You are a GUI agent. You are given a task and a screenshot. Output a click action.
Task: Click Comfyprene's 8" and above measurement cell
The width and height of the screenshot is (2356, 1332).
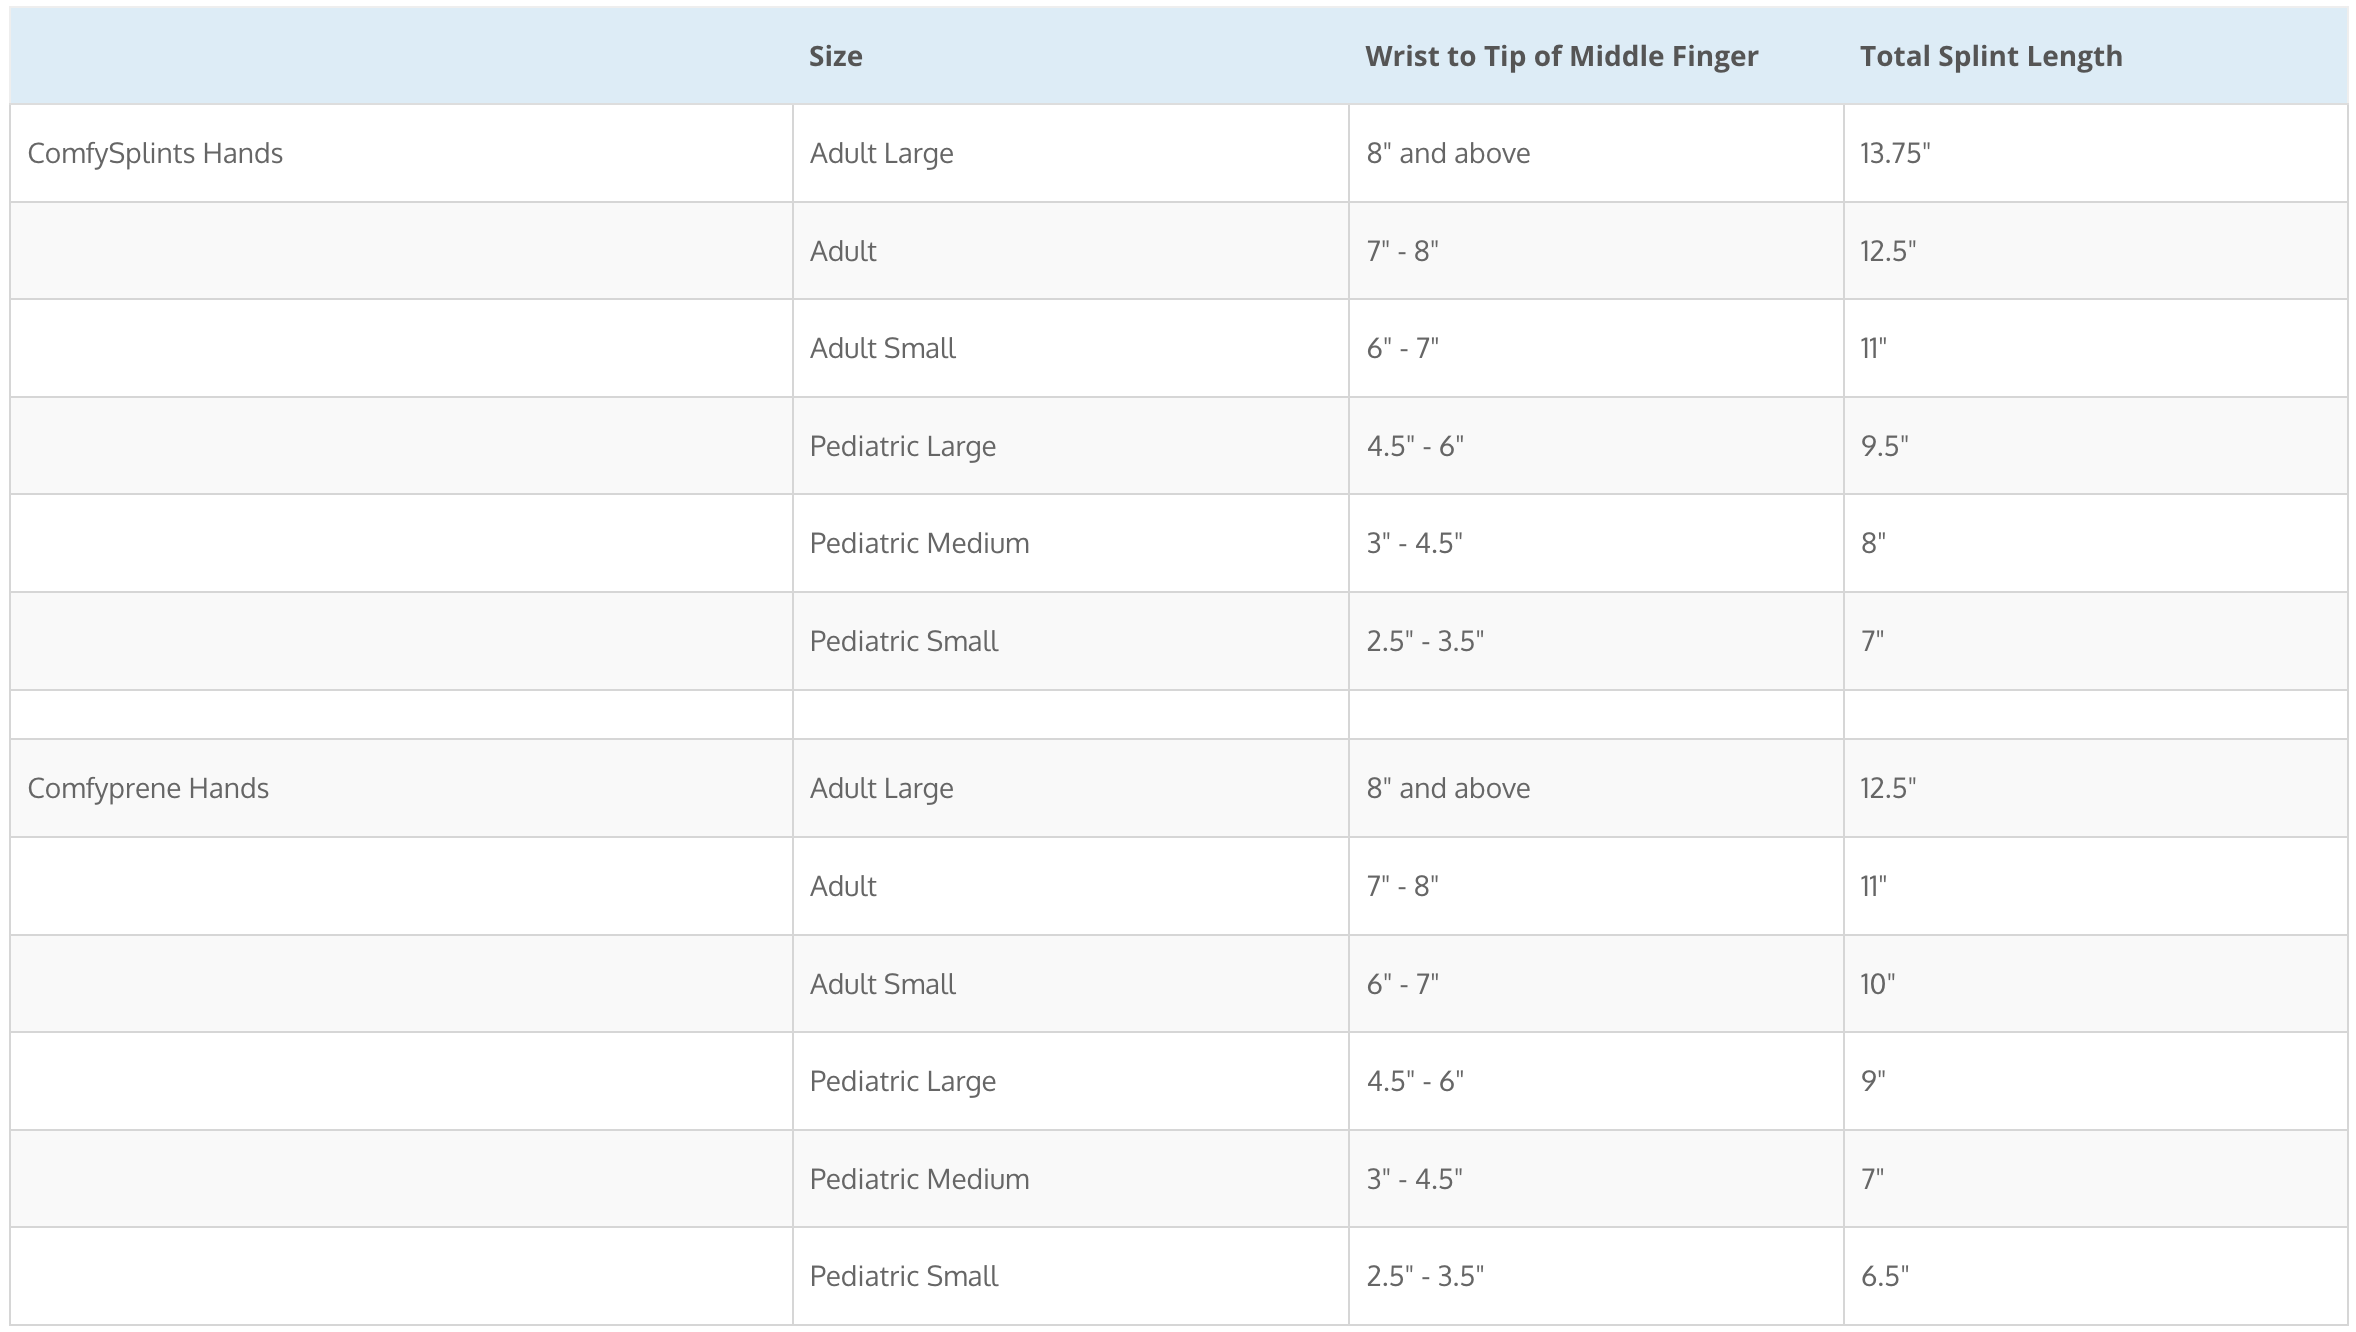[1595, 788]
